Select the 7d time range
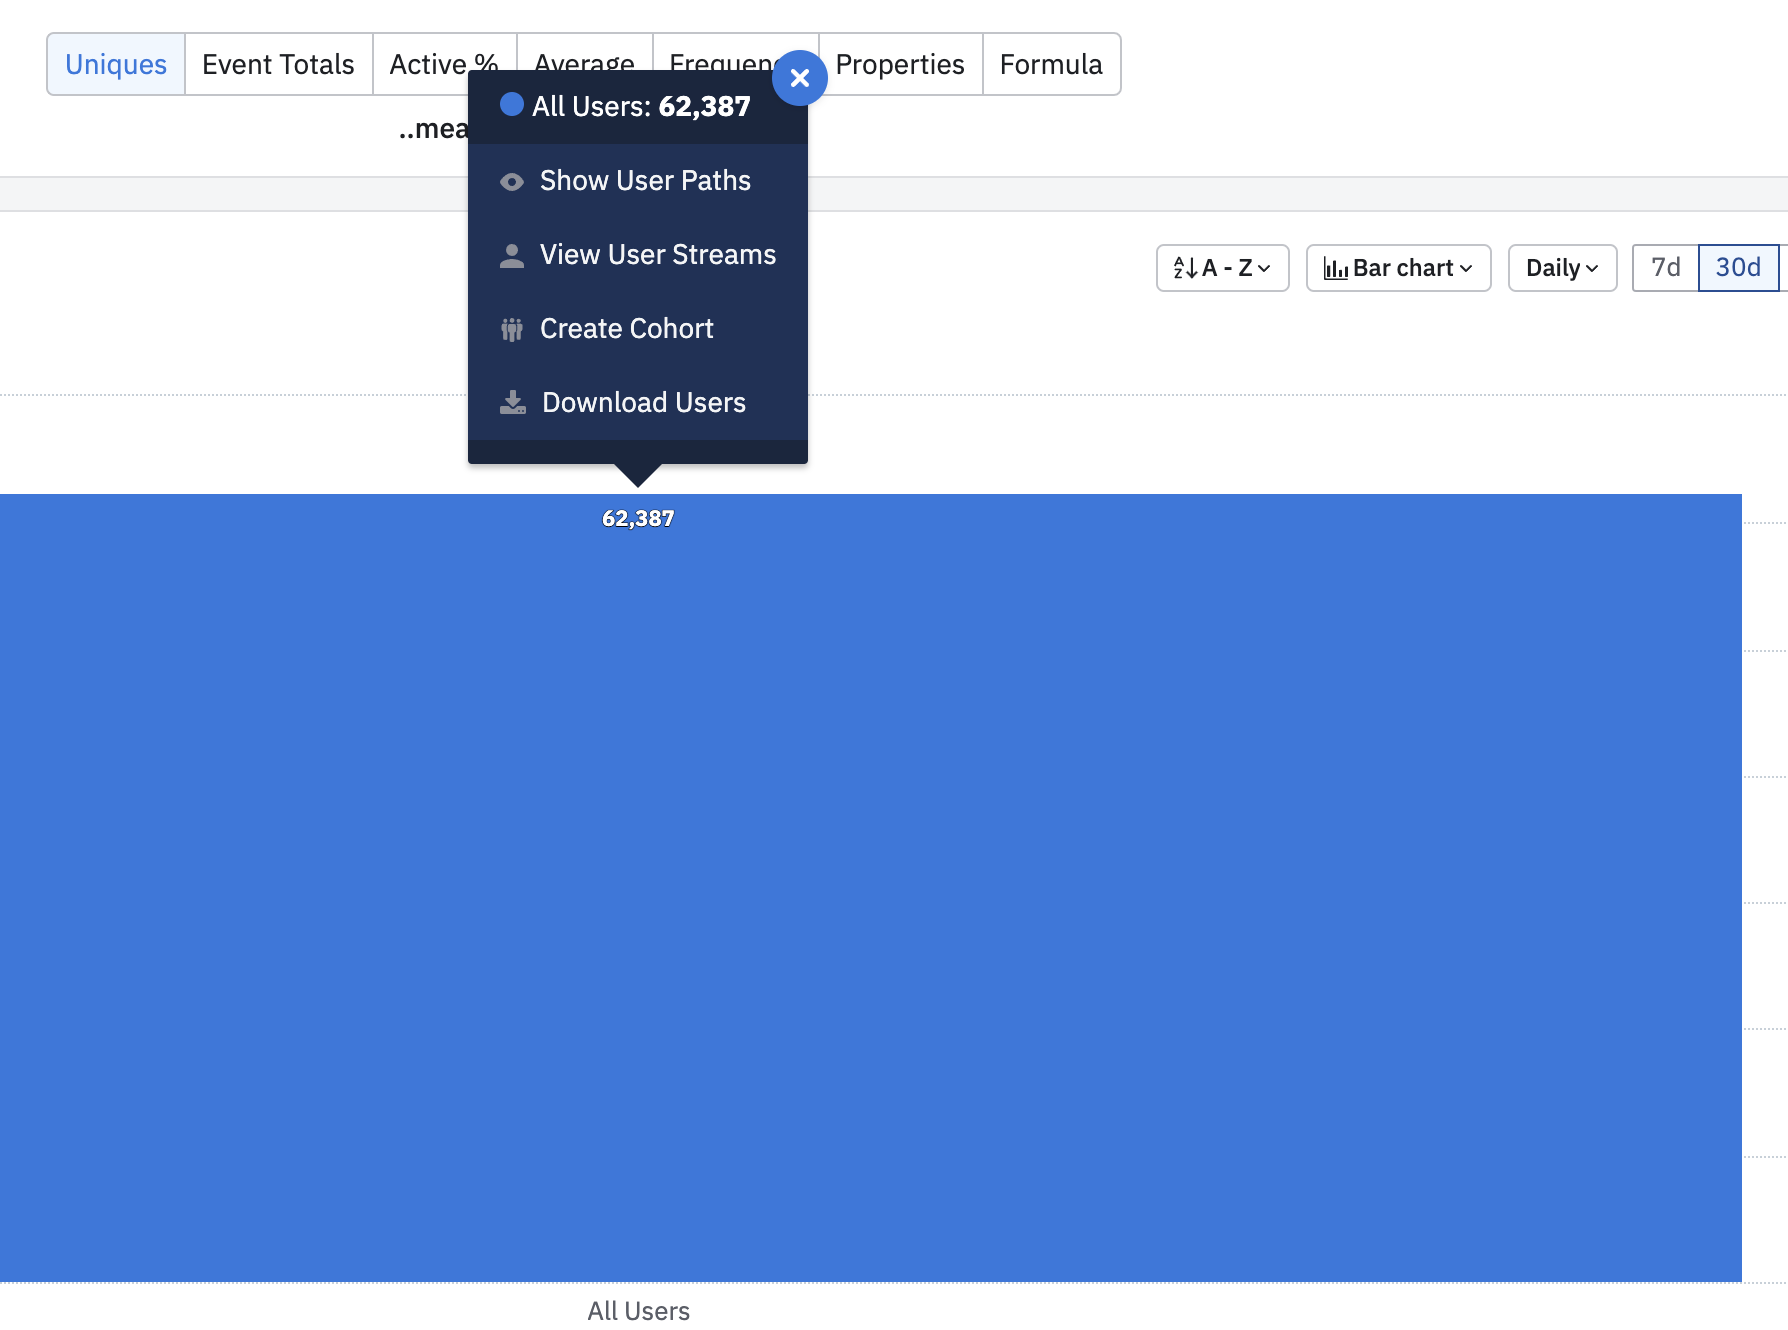 point(1665,268)
